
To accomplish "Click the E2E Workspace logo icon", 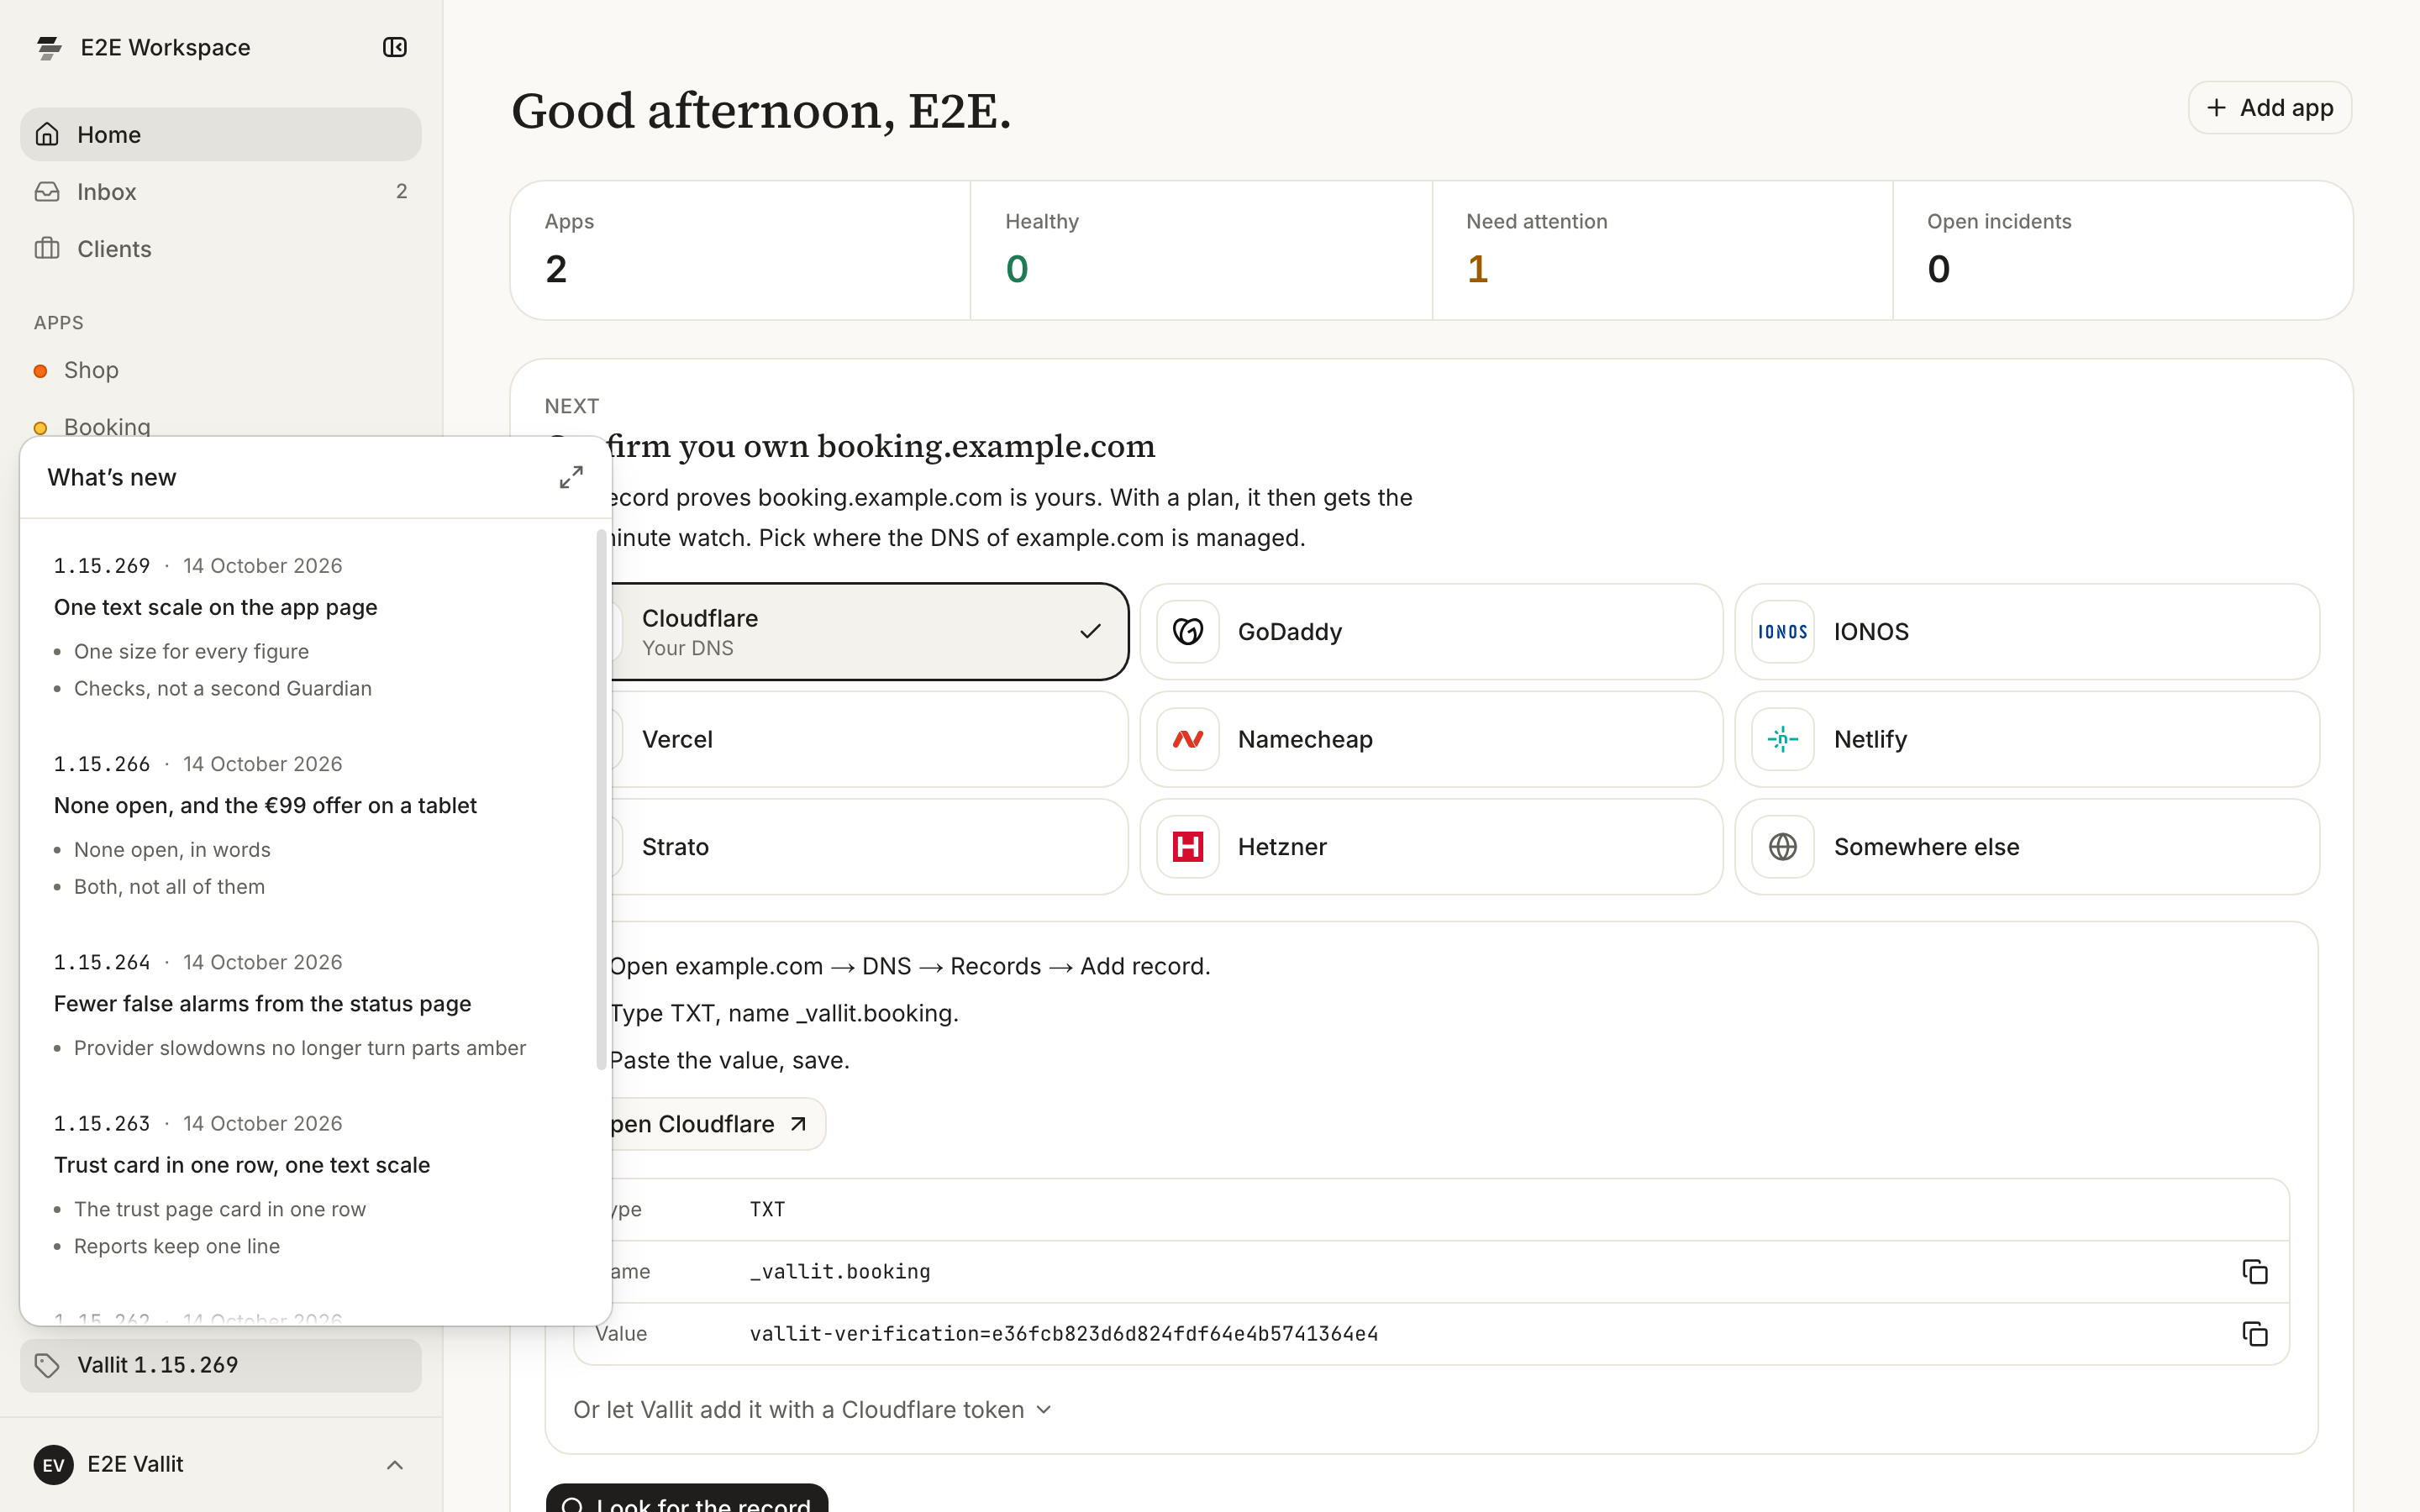I will click(x=49, y=47).
